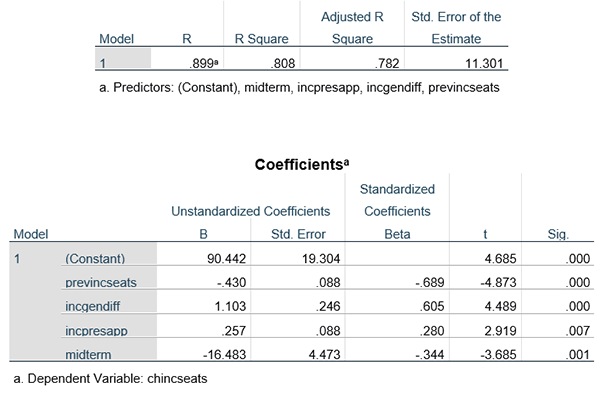Click previncseats Beta value -.689
600x399 pixels.
[430, 283]
